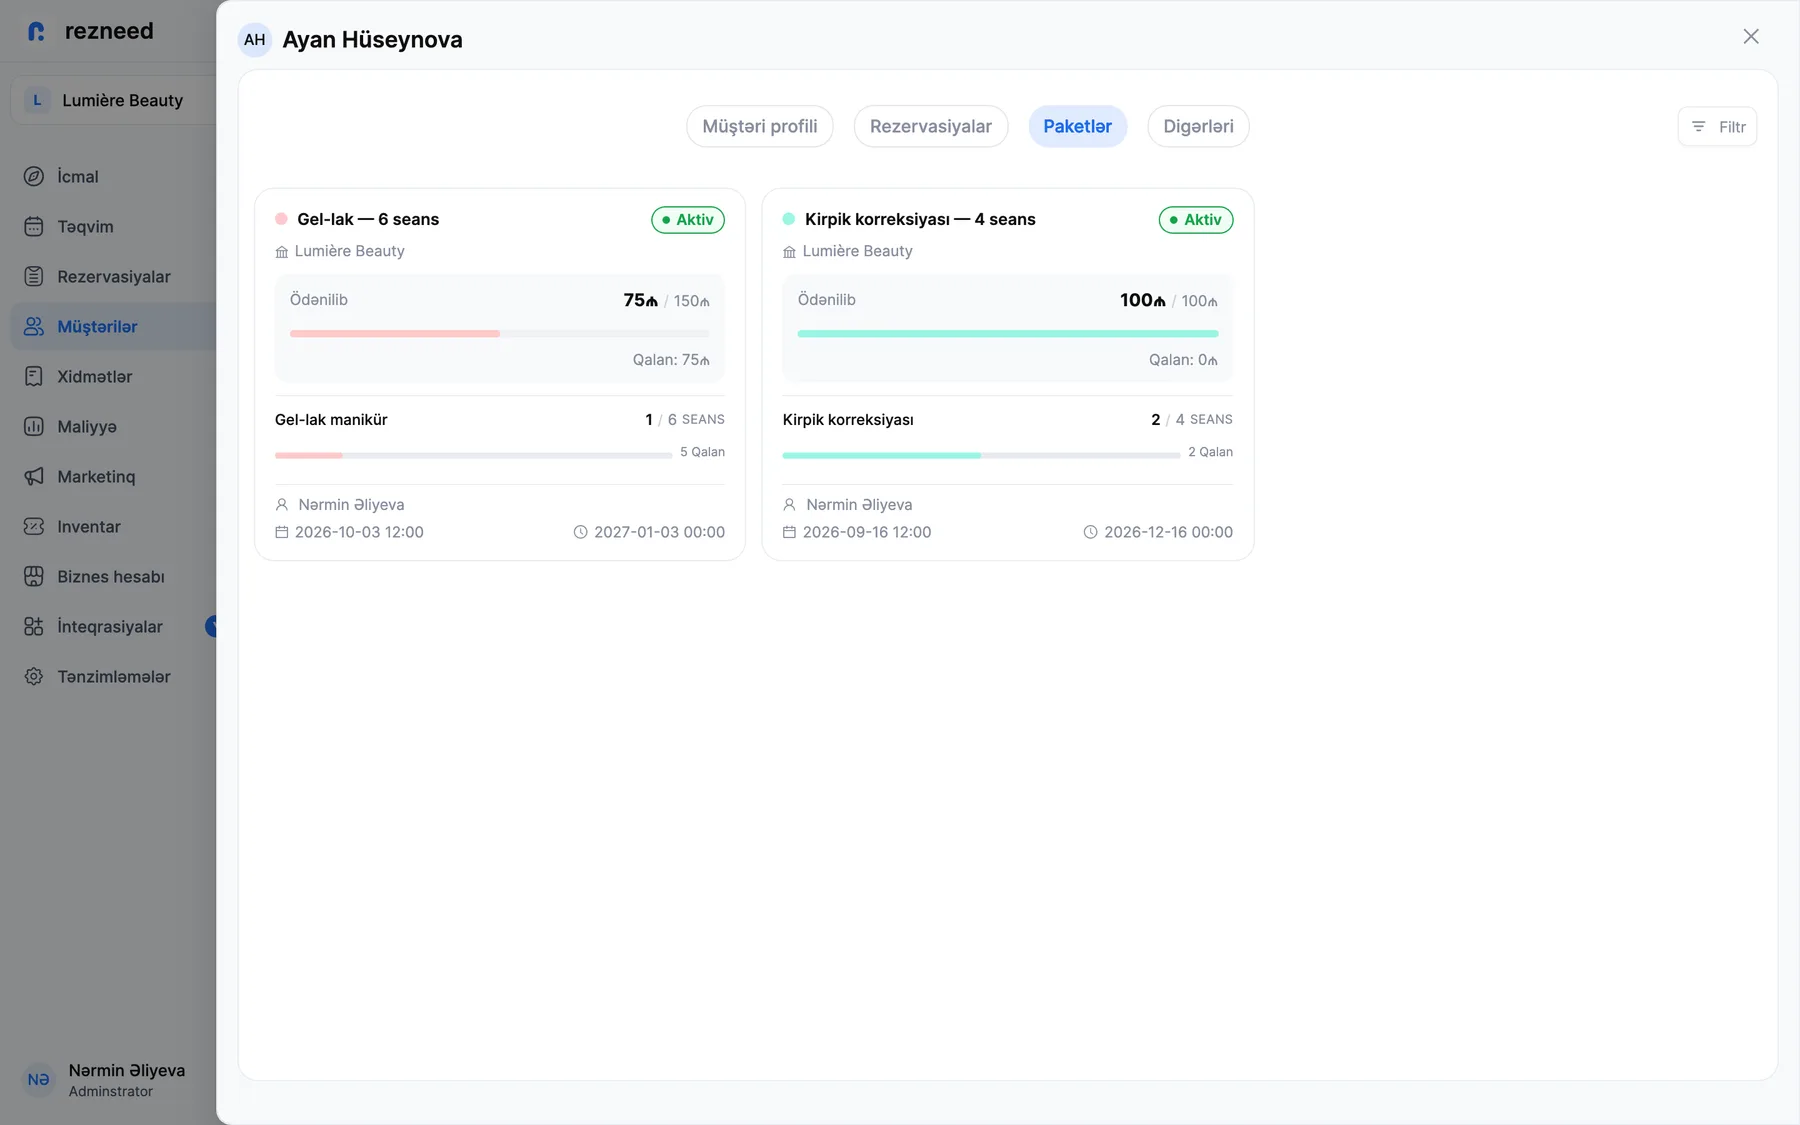Click Nərmin Əliyeva in Gel-lak card
The height and width of the screenshot is (1125, 1800).
pyautogui.click(x=351, y=505)
